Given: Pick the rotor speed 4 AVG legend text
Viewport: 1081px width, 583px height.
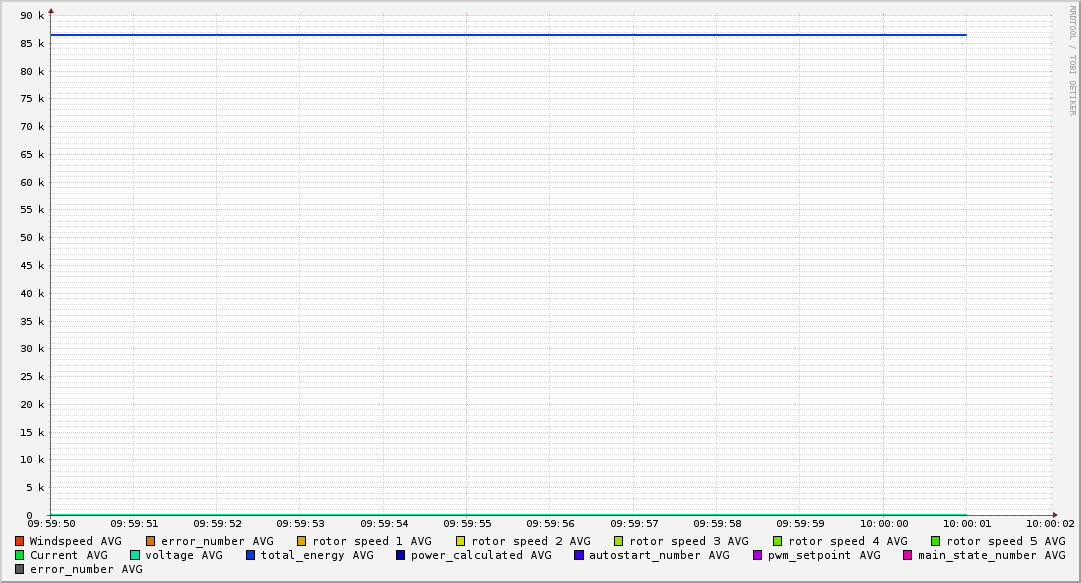Looking at the screenshot, I should [x=847, y=541].
